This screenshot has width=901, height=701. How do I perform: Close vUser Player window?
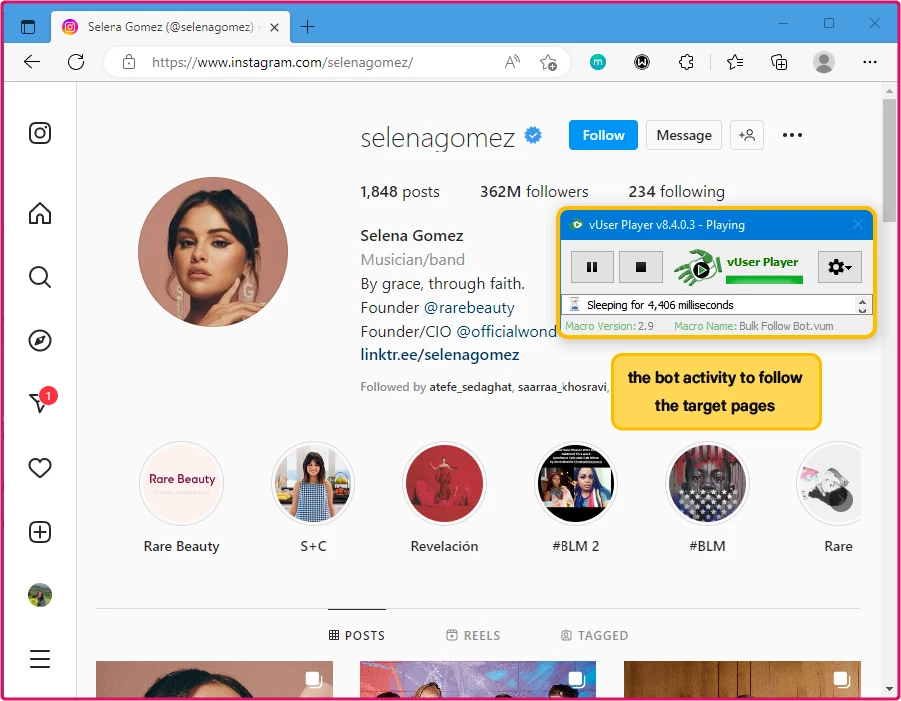(x=857, y=224)
